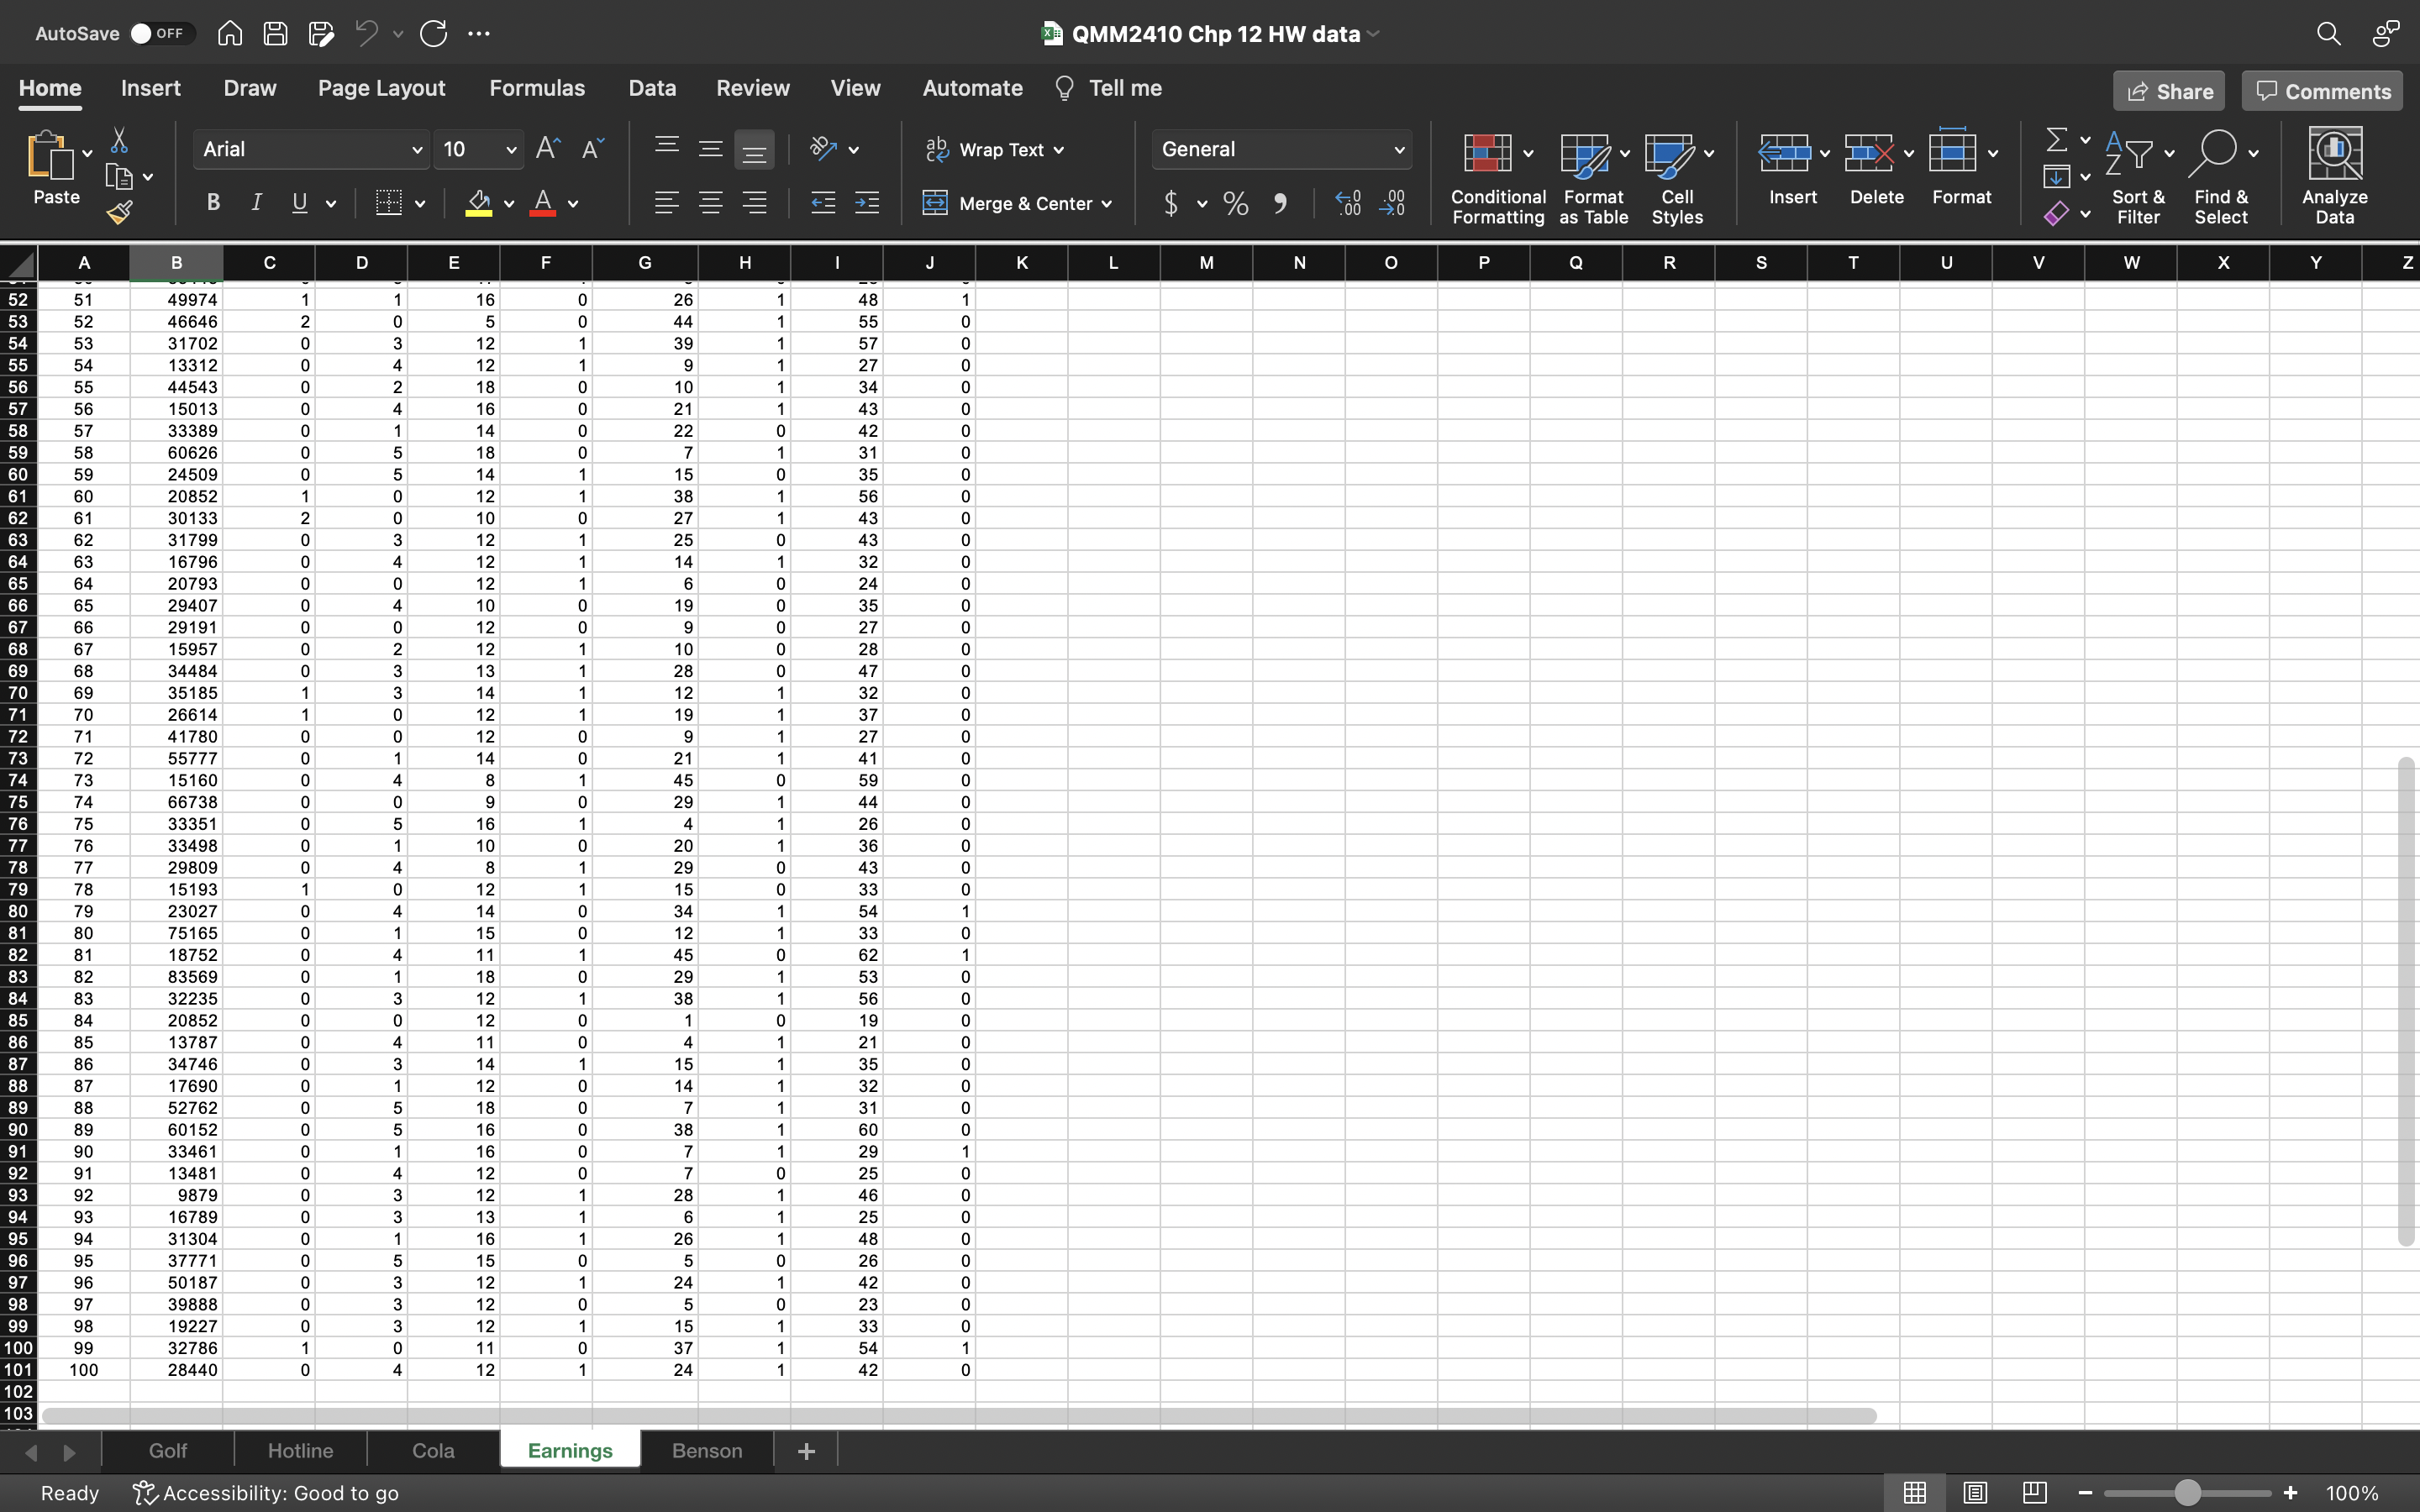Toggle italic formatting

click(256, 203)
